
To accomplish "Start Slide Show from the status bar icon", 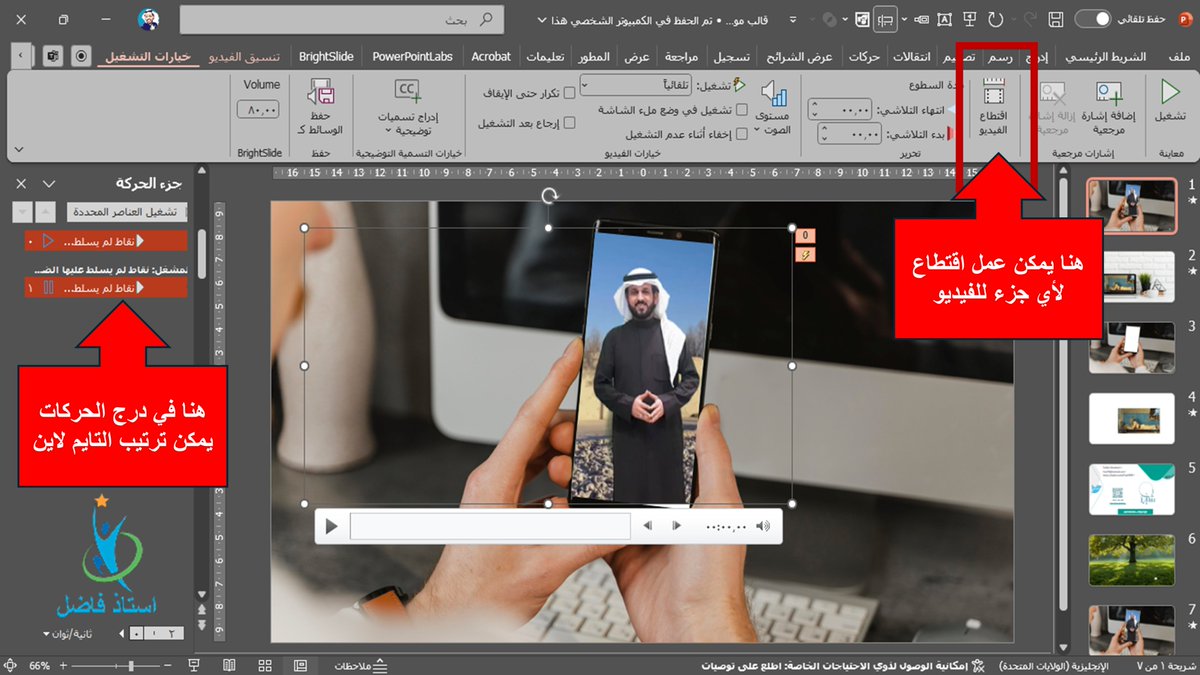I will point(193,665).
